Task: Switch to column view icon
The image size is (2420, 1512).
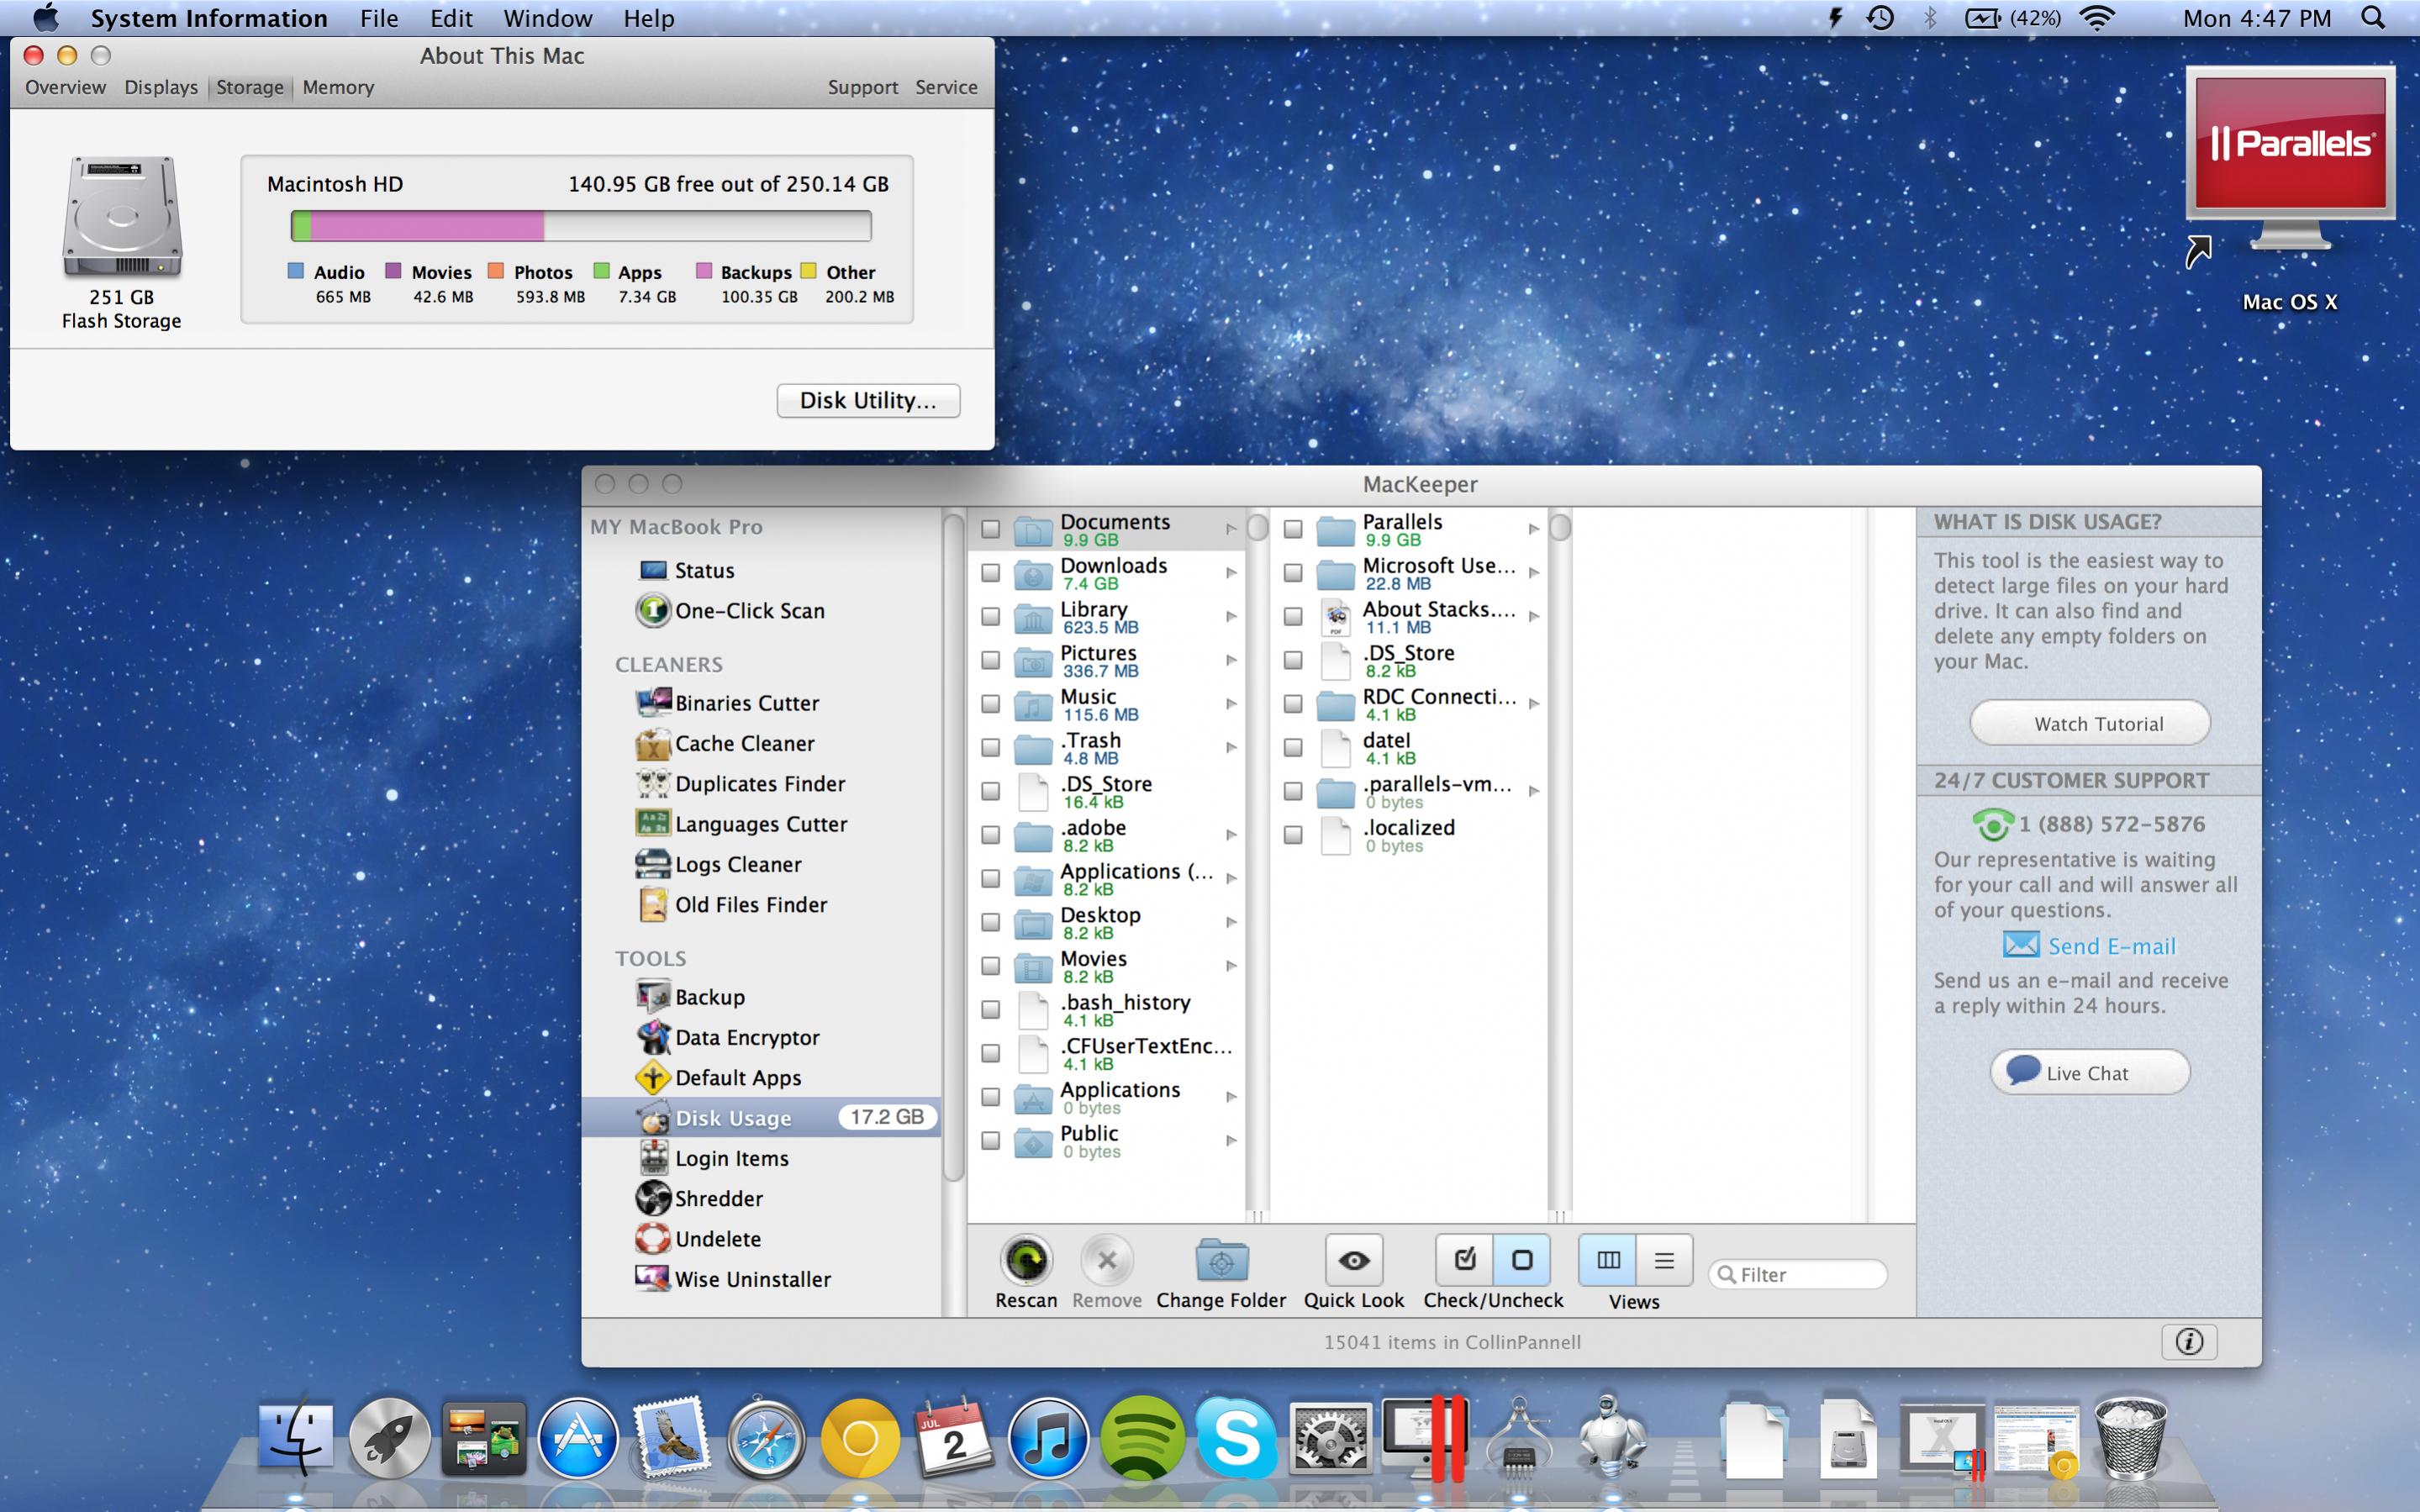Action: (1608, 1260)
